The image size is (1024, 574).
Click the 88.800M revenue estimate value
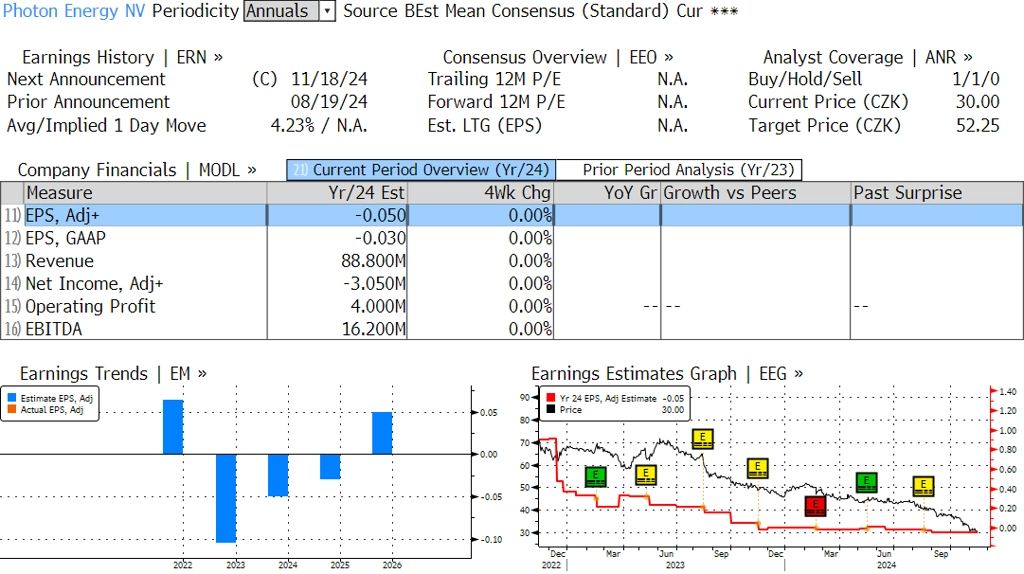373,261
